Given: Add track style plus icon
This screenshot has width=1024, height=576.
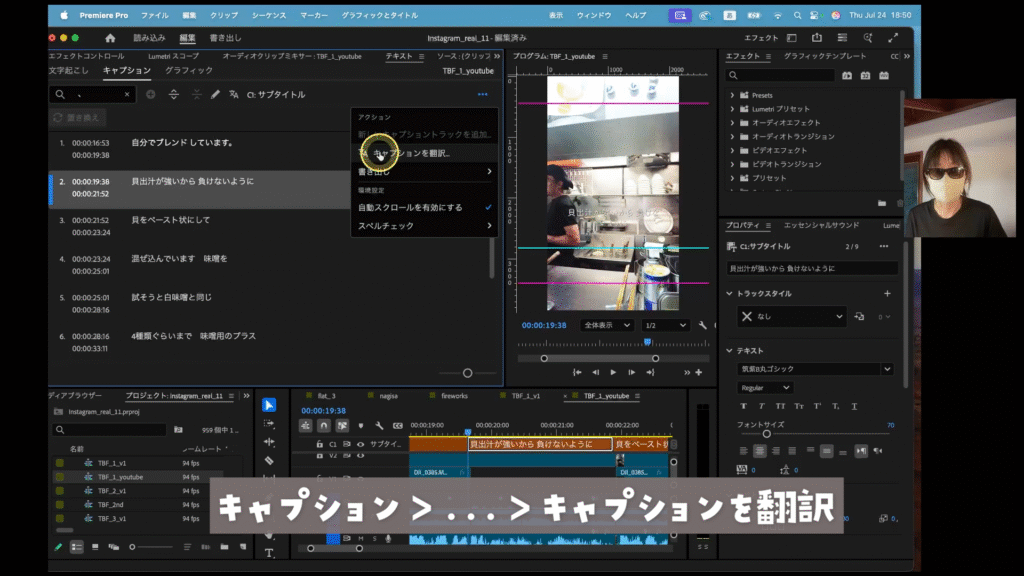Looking at the screenshot, I should point(888,294).
